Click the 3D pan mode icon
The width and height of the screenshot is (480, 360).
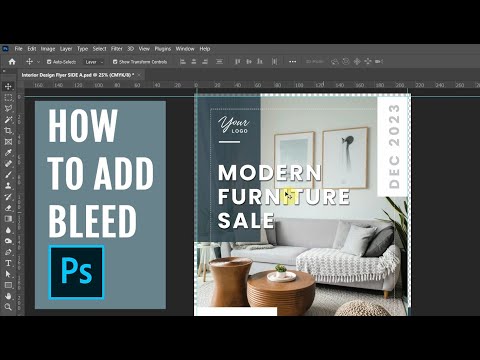357,62
